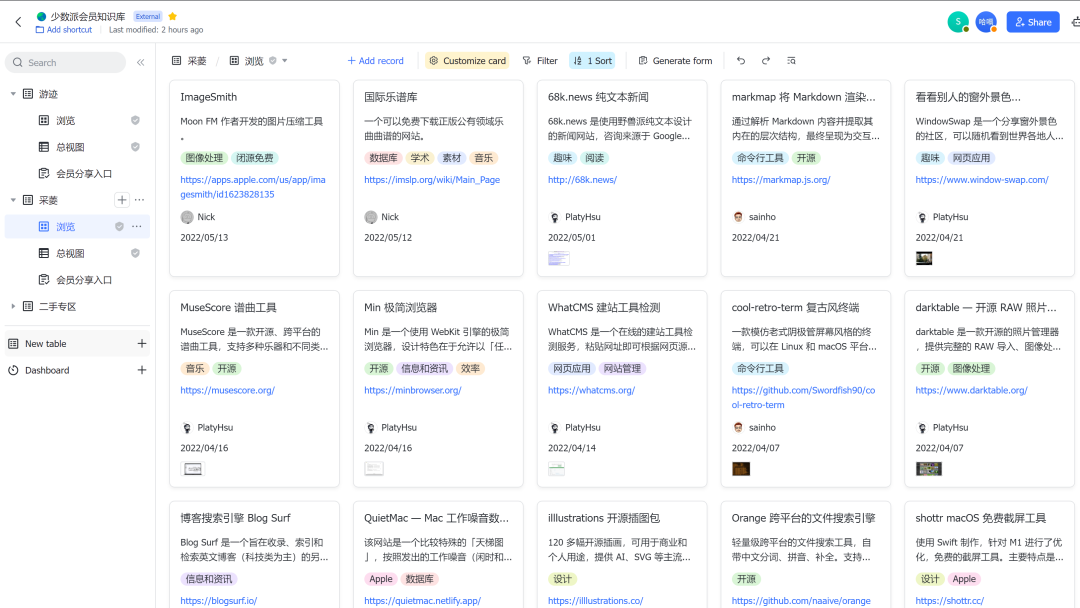Click plus icon next to New table
The width and height of the screenshot is (1080, 608).
(x=141, y=344)
